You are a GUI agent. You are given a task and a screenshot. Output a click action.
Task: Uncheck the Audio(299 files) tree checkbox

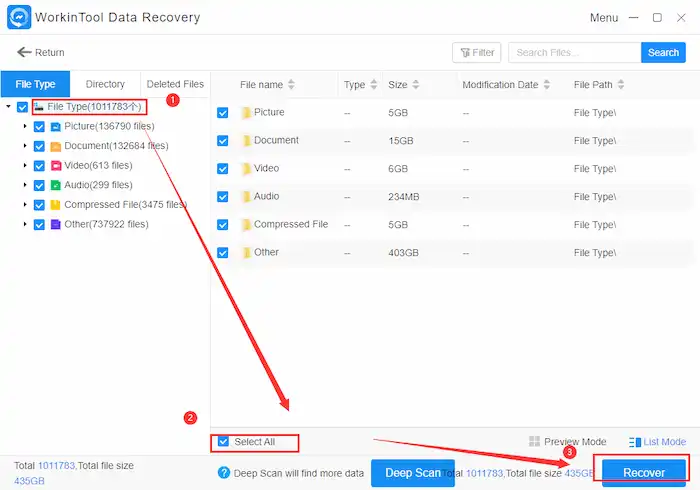[39, 185]
